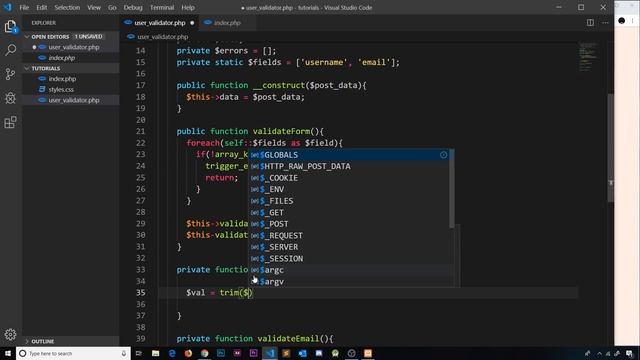This screenshot has height=360, width=640.
Task: Open the Manage gear menu
Action: [10, 334]
